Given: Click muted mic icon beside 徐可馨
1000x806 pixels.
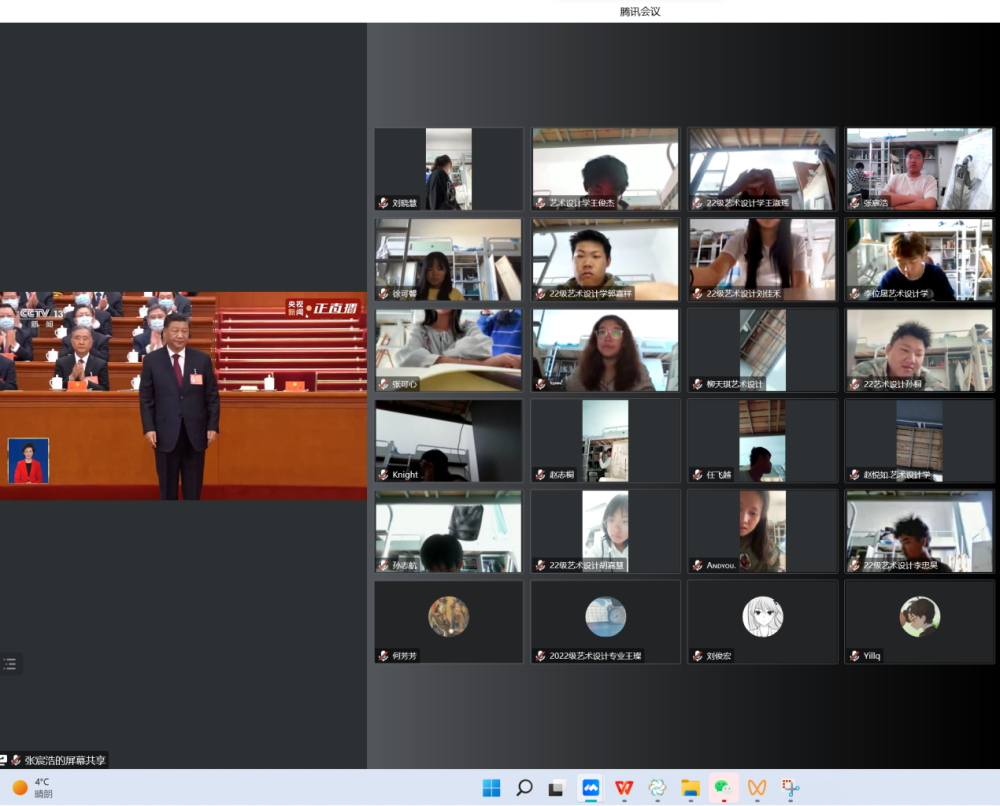Looking at the screenshot, I should (383, 293).
